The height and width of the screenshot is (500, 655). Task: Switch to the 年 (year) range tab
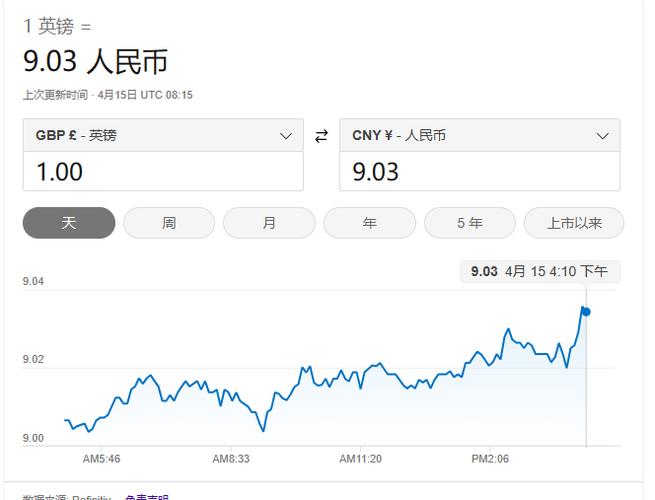(x=369, y=223)
